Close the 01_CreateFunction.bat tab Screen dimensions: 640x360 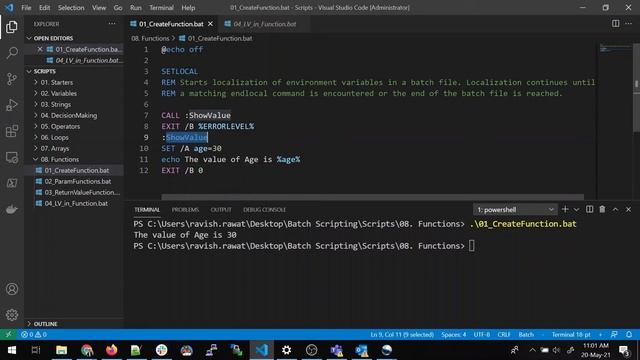210,24
